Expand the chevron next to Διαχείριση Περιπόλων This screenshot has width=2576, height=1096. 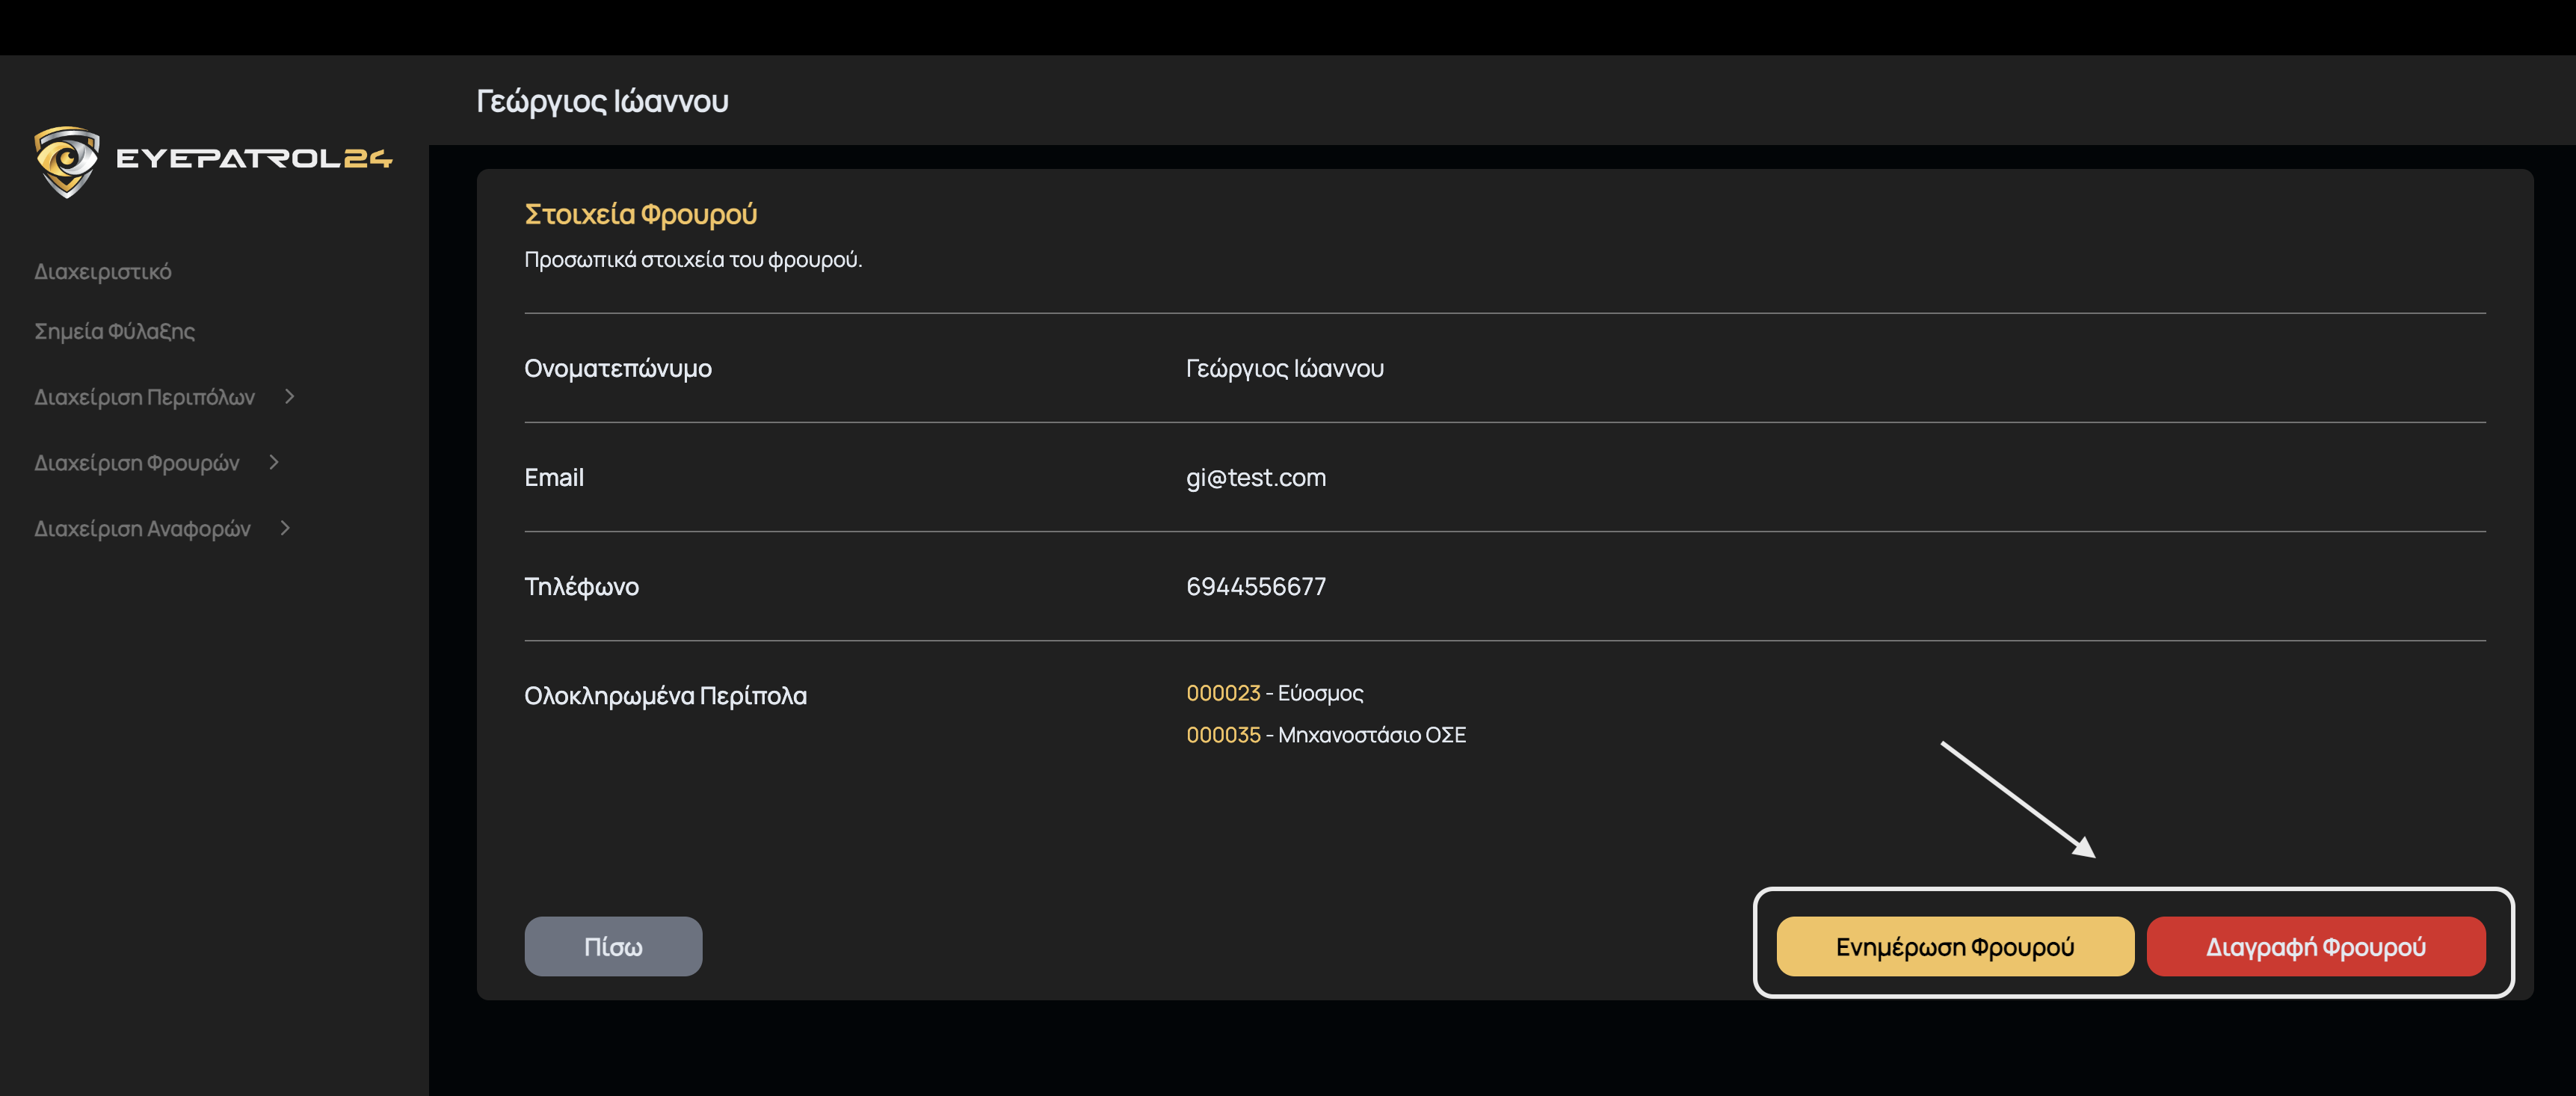click(x=289, y=397)
